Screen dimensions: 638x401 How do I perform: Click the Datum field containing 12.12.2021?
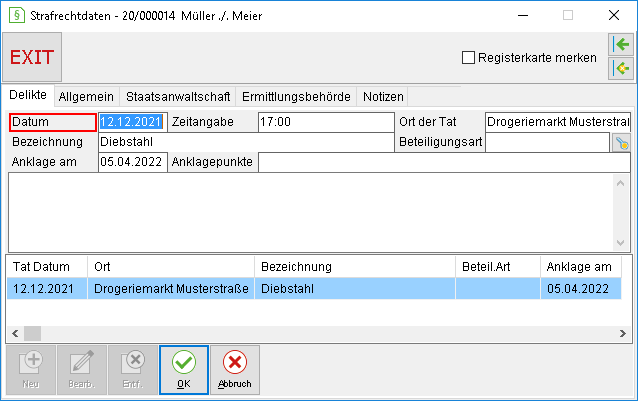click(x=133, y=122)
